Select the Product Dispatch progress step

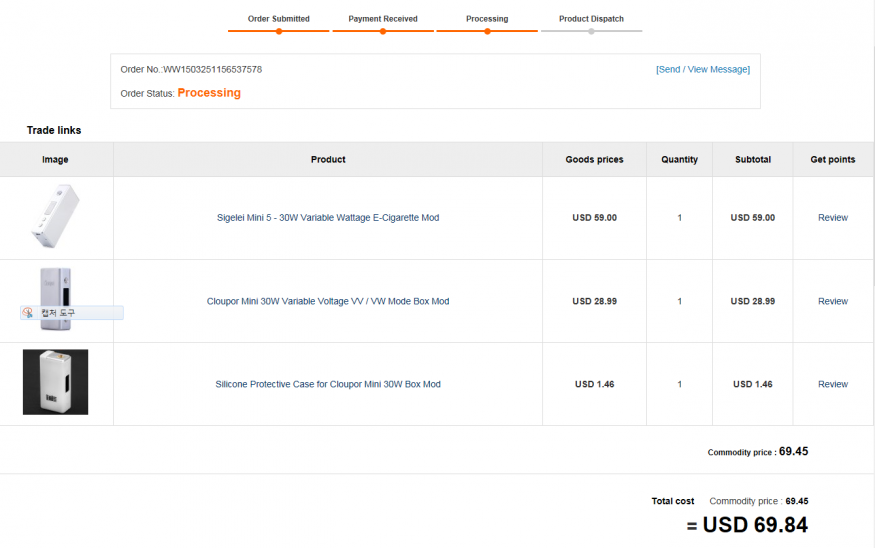pyautogui.click(x=592, y=23)
